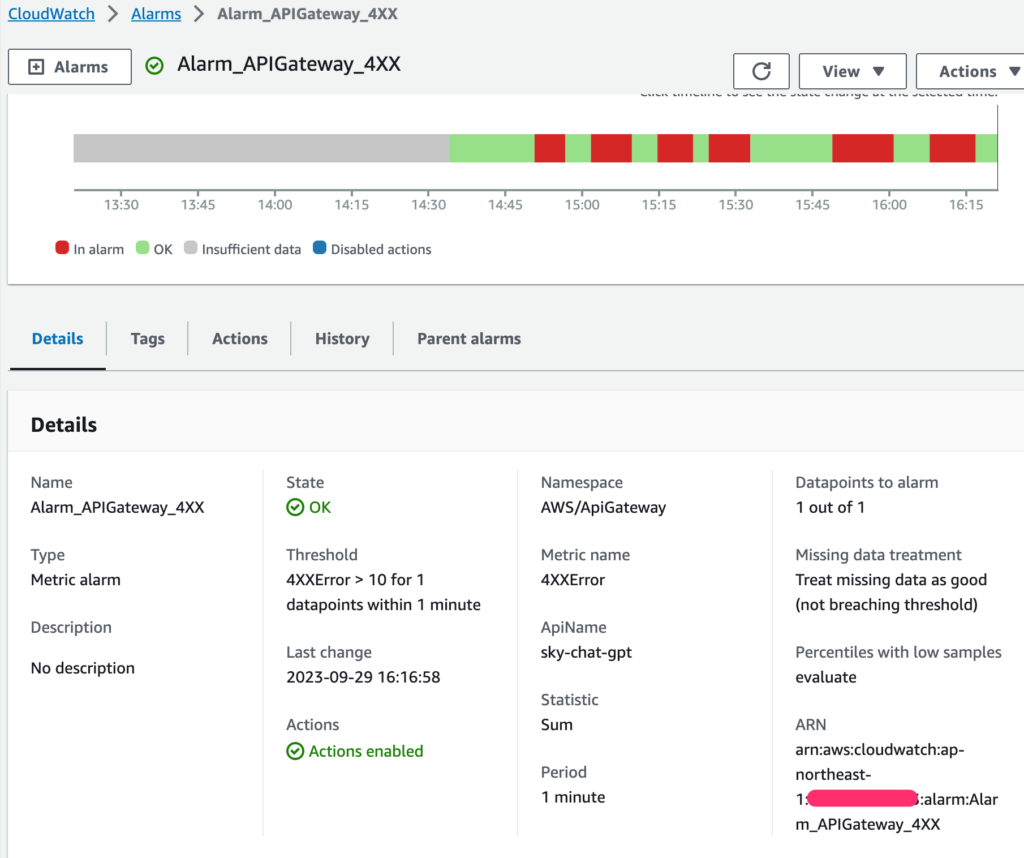Open the Parent alarms tab
This screenshot has width=1024, height=858.
point(469,338)
